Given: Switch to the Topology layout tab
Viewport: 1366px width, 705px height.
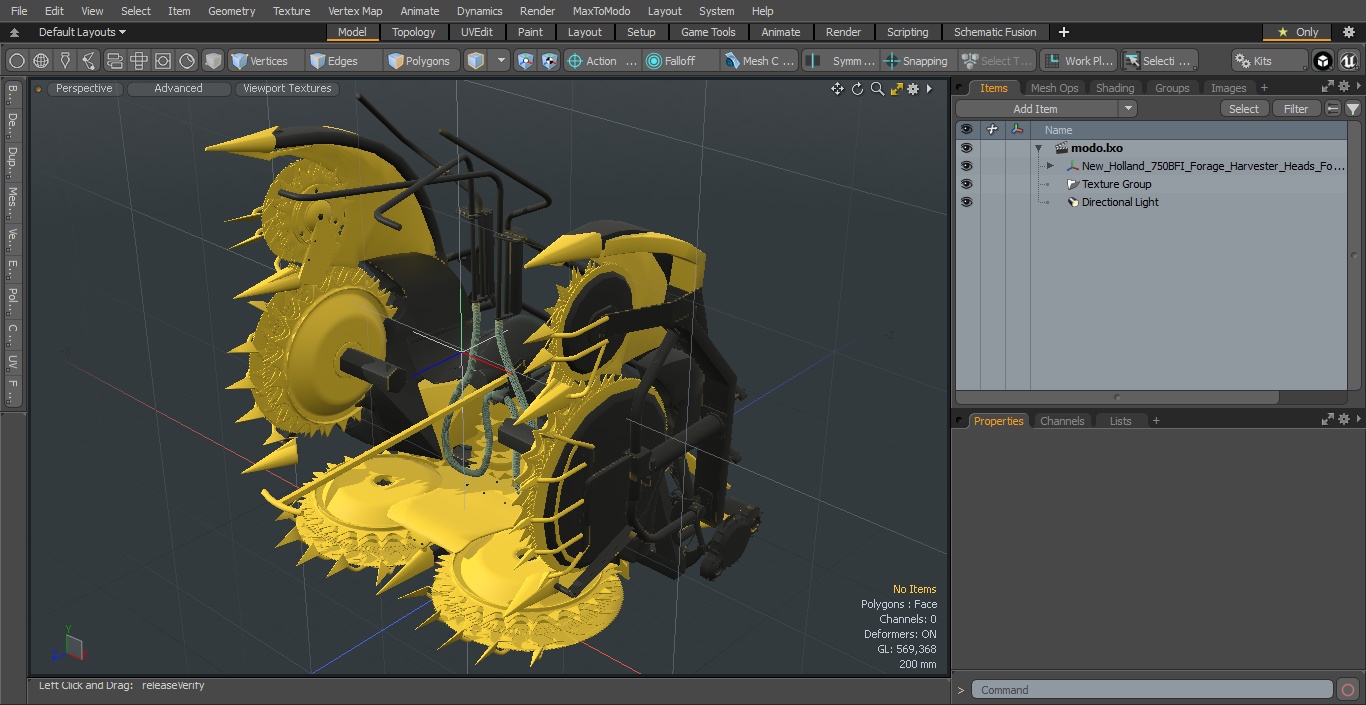Looking at the screenshot, I should 414,32.
